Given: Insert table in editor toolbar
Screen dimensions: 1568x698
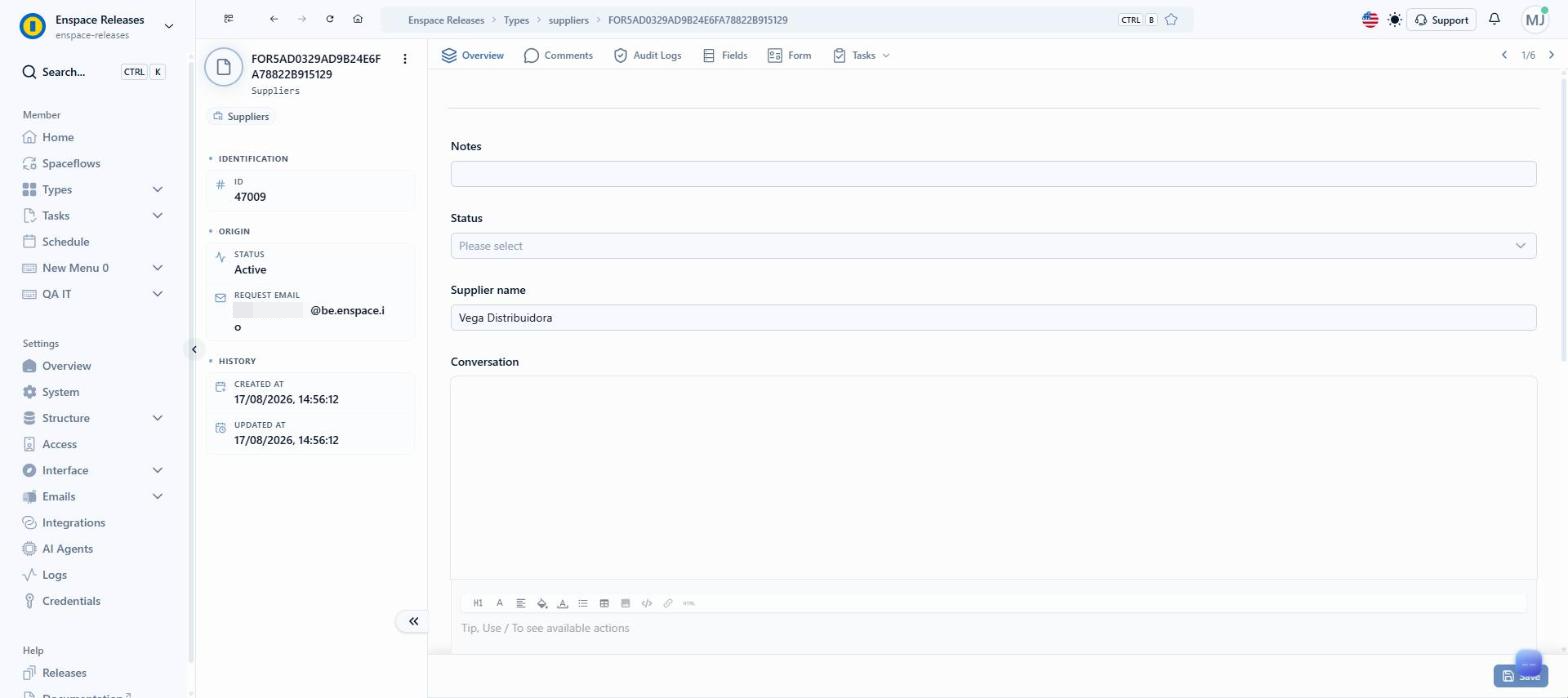Looking at the screenshot, I should click(x=604, y=603).
